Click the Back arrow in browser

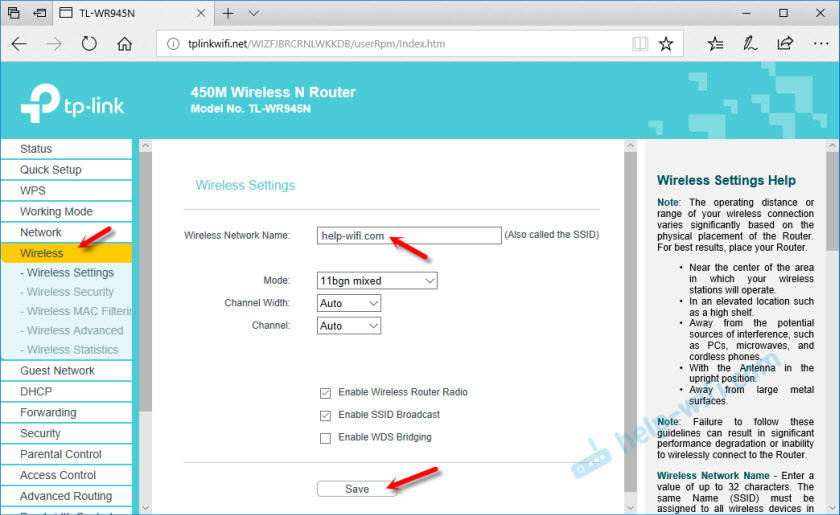19,44
